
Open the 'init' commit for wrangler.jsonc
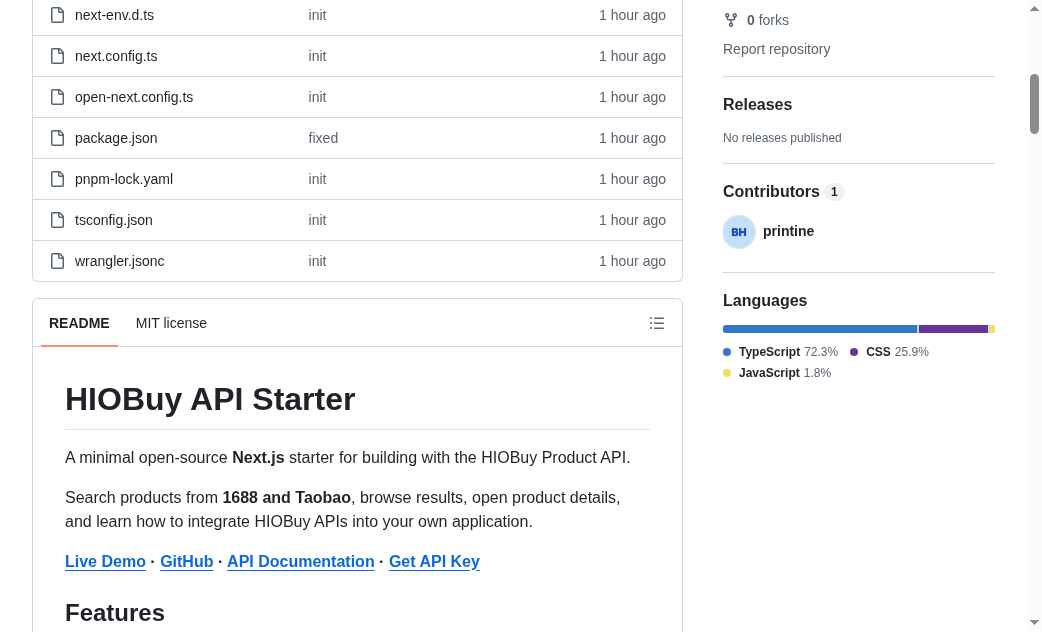coord(317,261)
